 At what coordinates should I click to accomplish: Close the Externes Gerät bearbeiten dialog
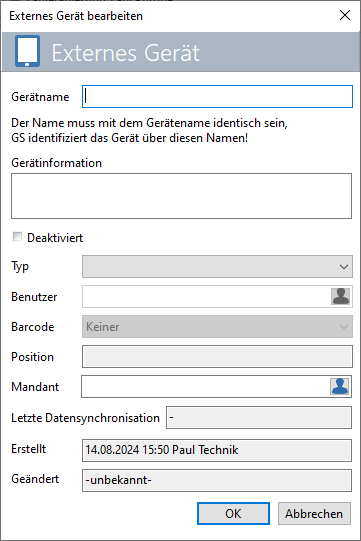(345, 15)
